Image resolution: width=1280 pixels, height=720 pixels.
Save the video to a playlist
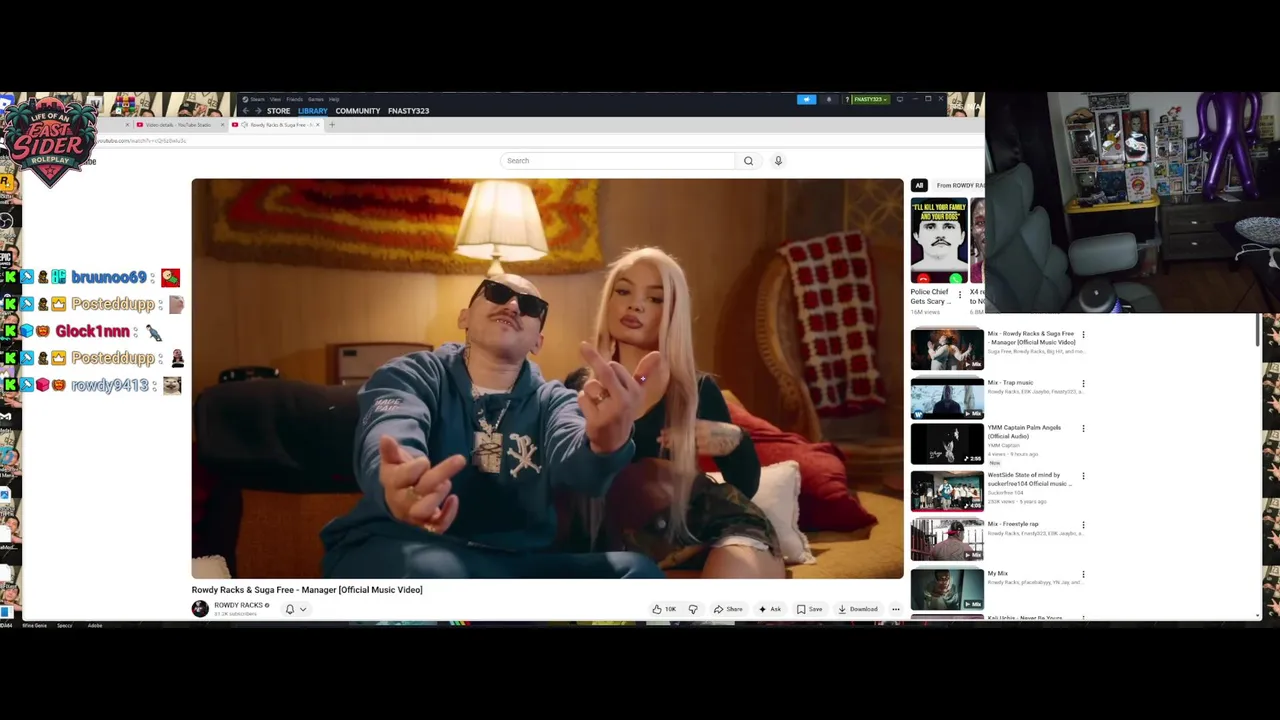click(x=810, y=609)
